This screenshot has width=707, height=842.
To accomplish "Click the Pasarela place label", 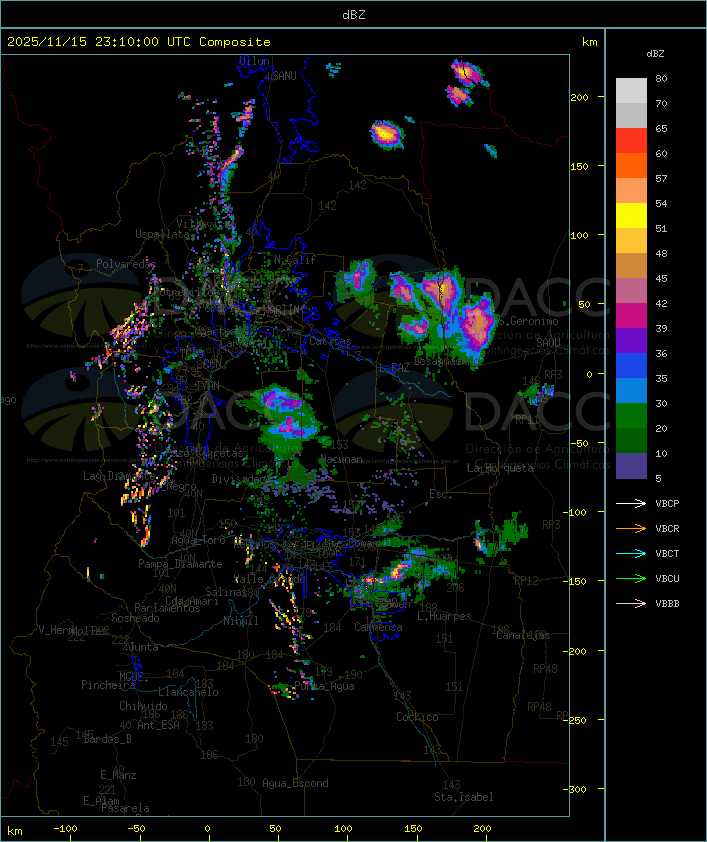I will [x=125, y=808].
